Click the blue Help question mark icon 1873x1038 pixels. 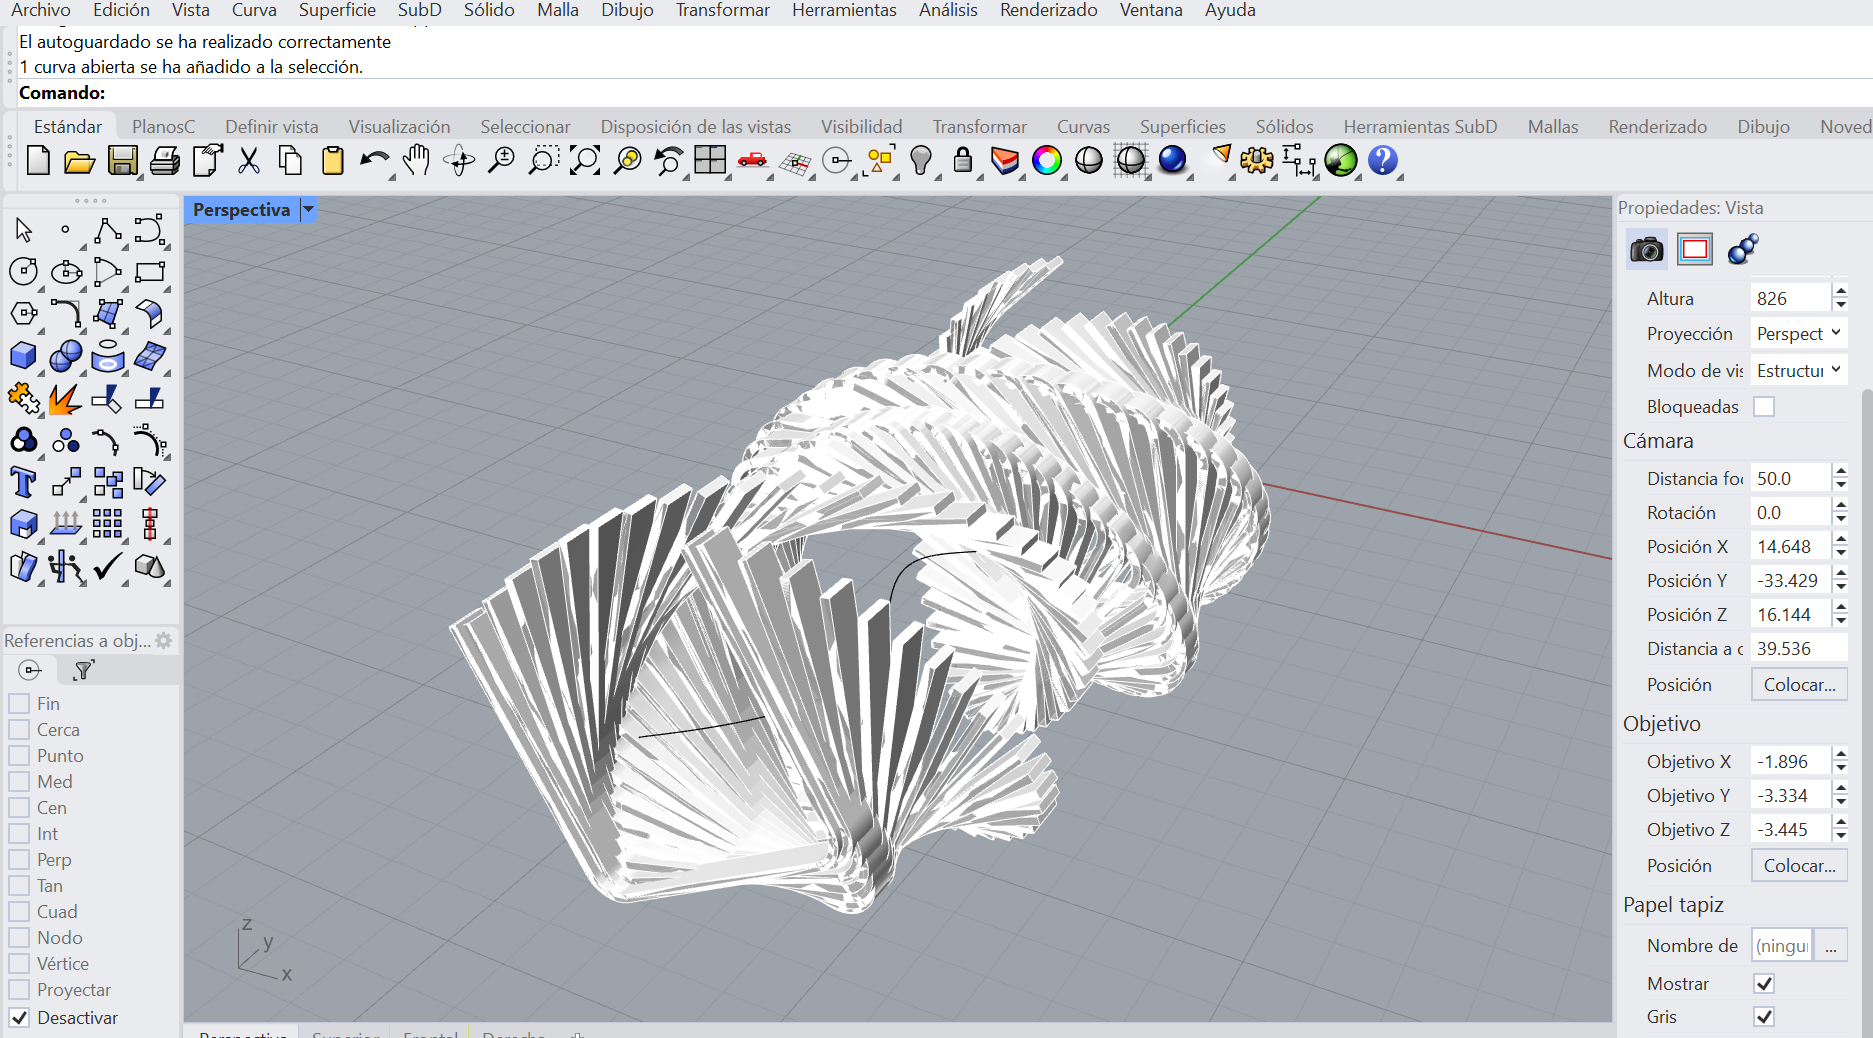pyautogui.click(x=1382, y=160)
